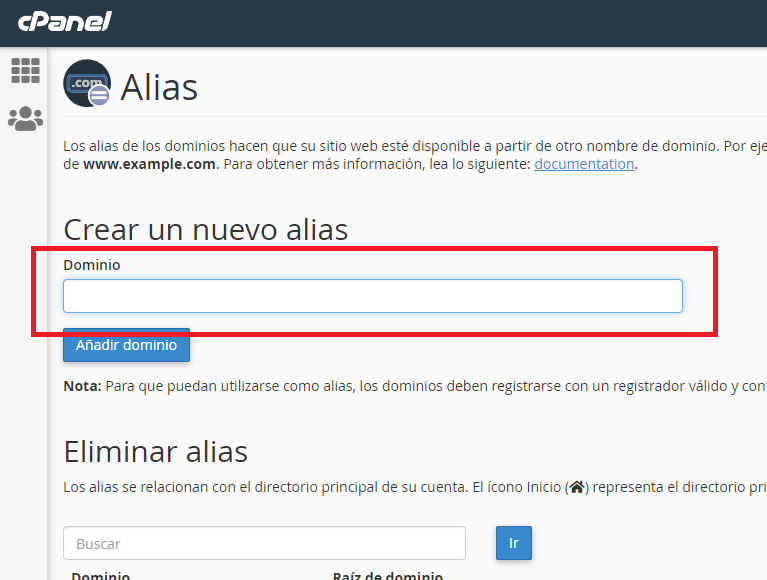Open the documentation link
This screenshot has width=767, height=580.
[x=584, y=164]
